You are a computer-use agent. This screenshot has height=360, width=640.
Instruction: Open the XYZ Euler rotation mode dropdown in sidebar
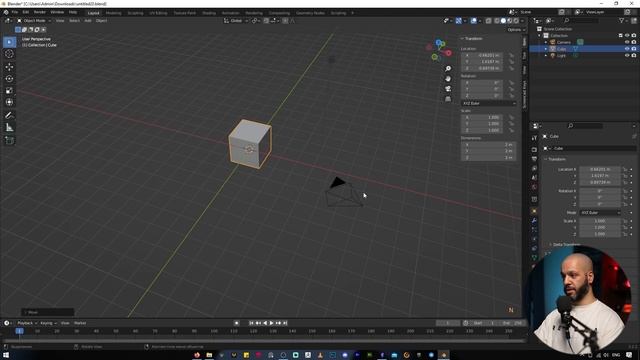(489, 103)
